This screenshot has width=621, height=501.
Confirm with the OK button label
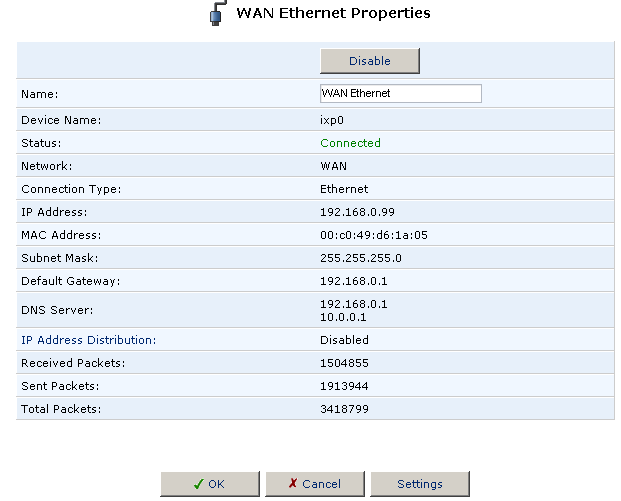(x=217, y=484)
